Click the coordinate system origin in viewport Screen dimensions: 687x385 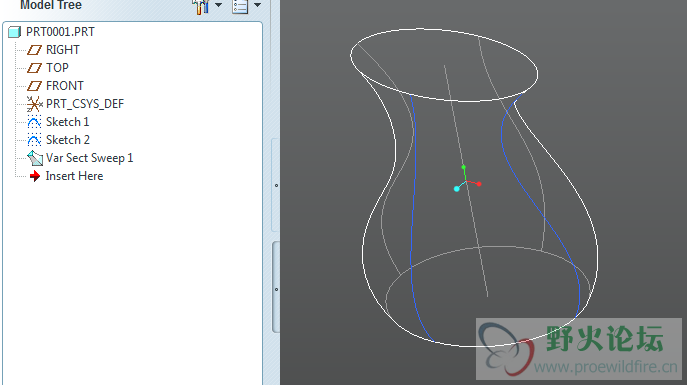(466, 181)
